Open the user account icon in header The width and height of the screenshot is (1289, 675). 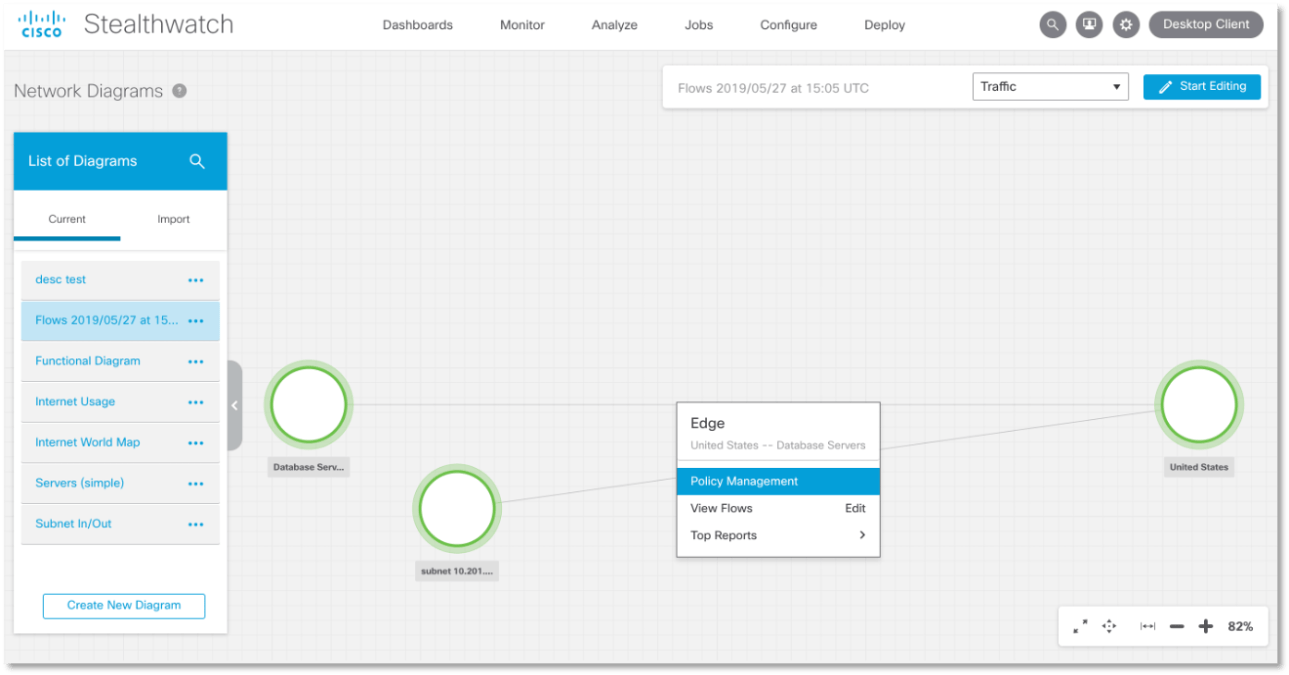coord(1089,25)
